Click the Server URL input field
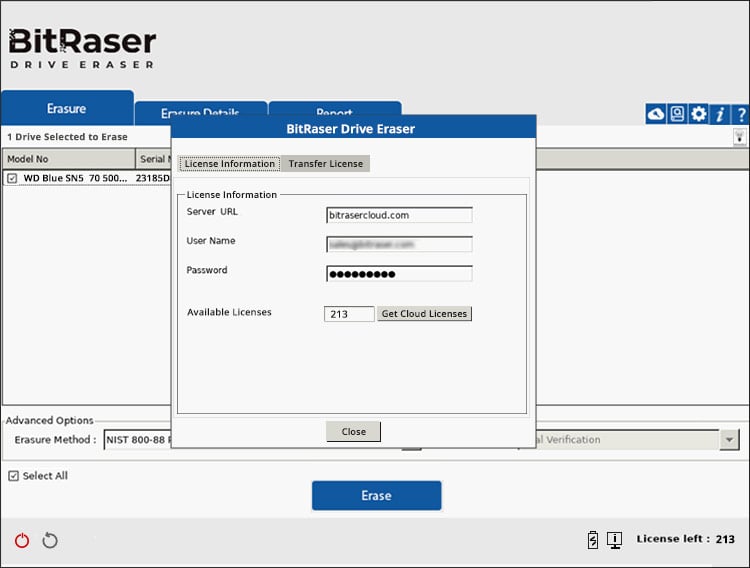This screenshot has height=568, width=750. click(399, 215)
